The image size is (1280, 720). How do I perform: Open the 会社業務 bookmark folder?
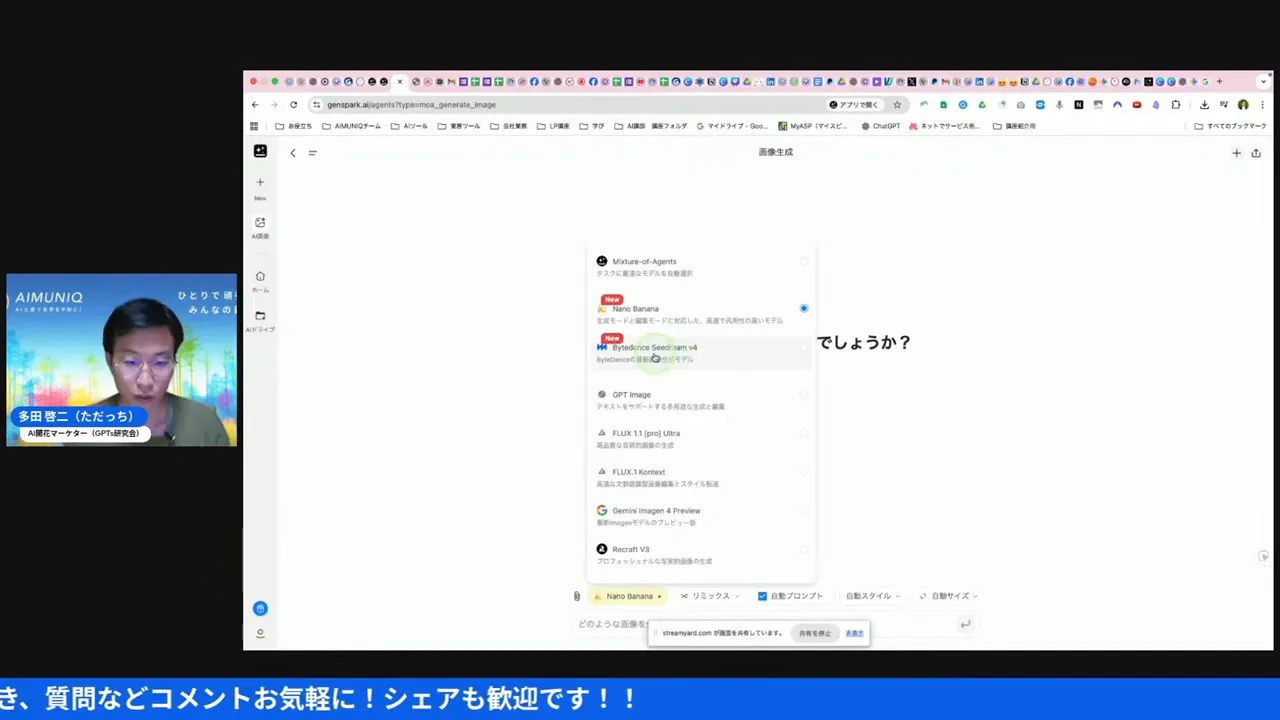tap(509, 126)
